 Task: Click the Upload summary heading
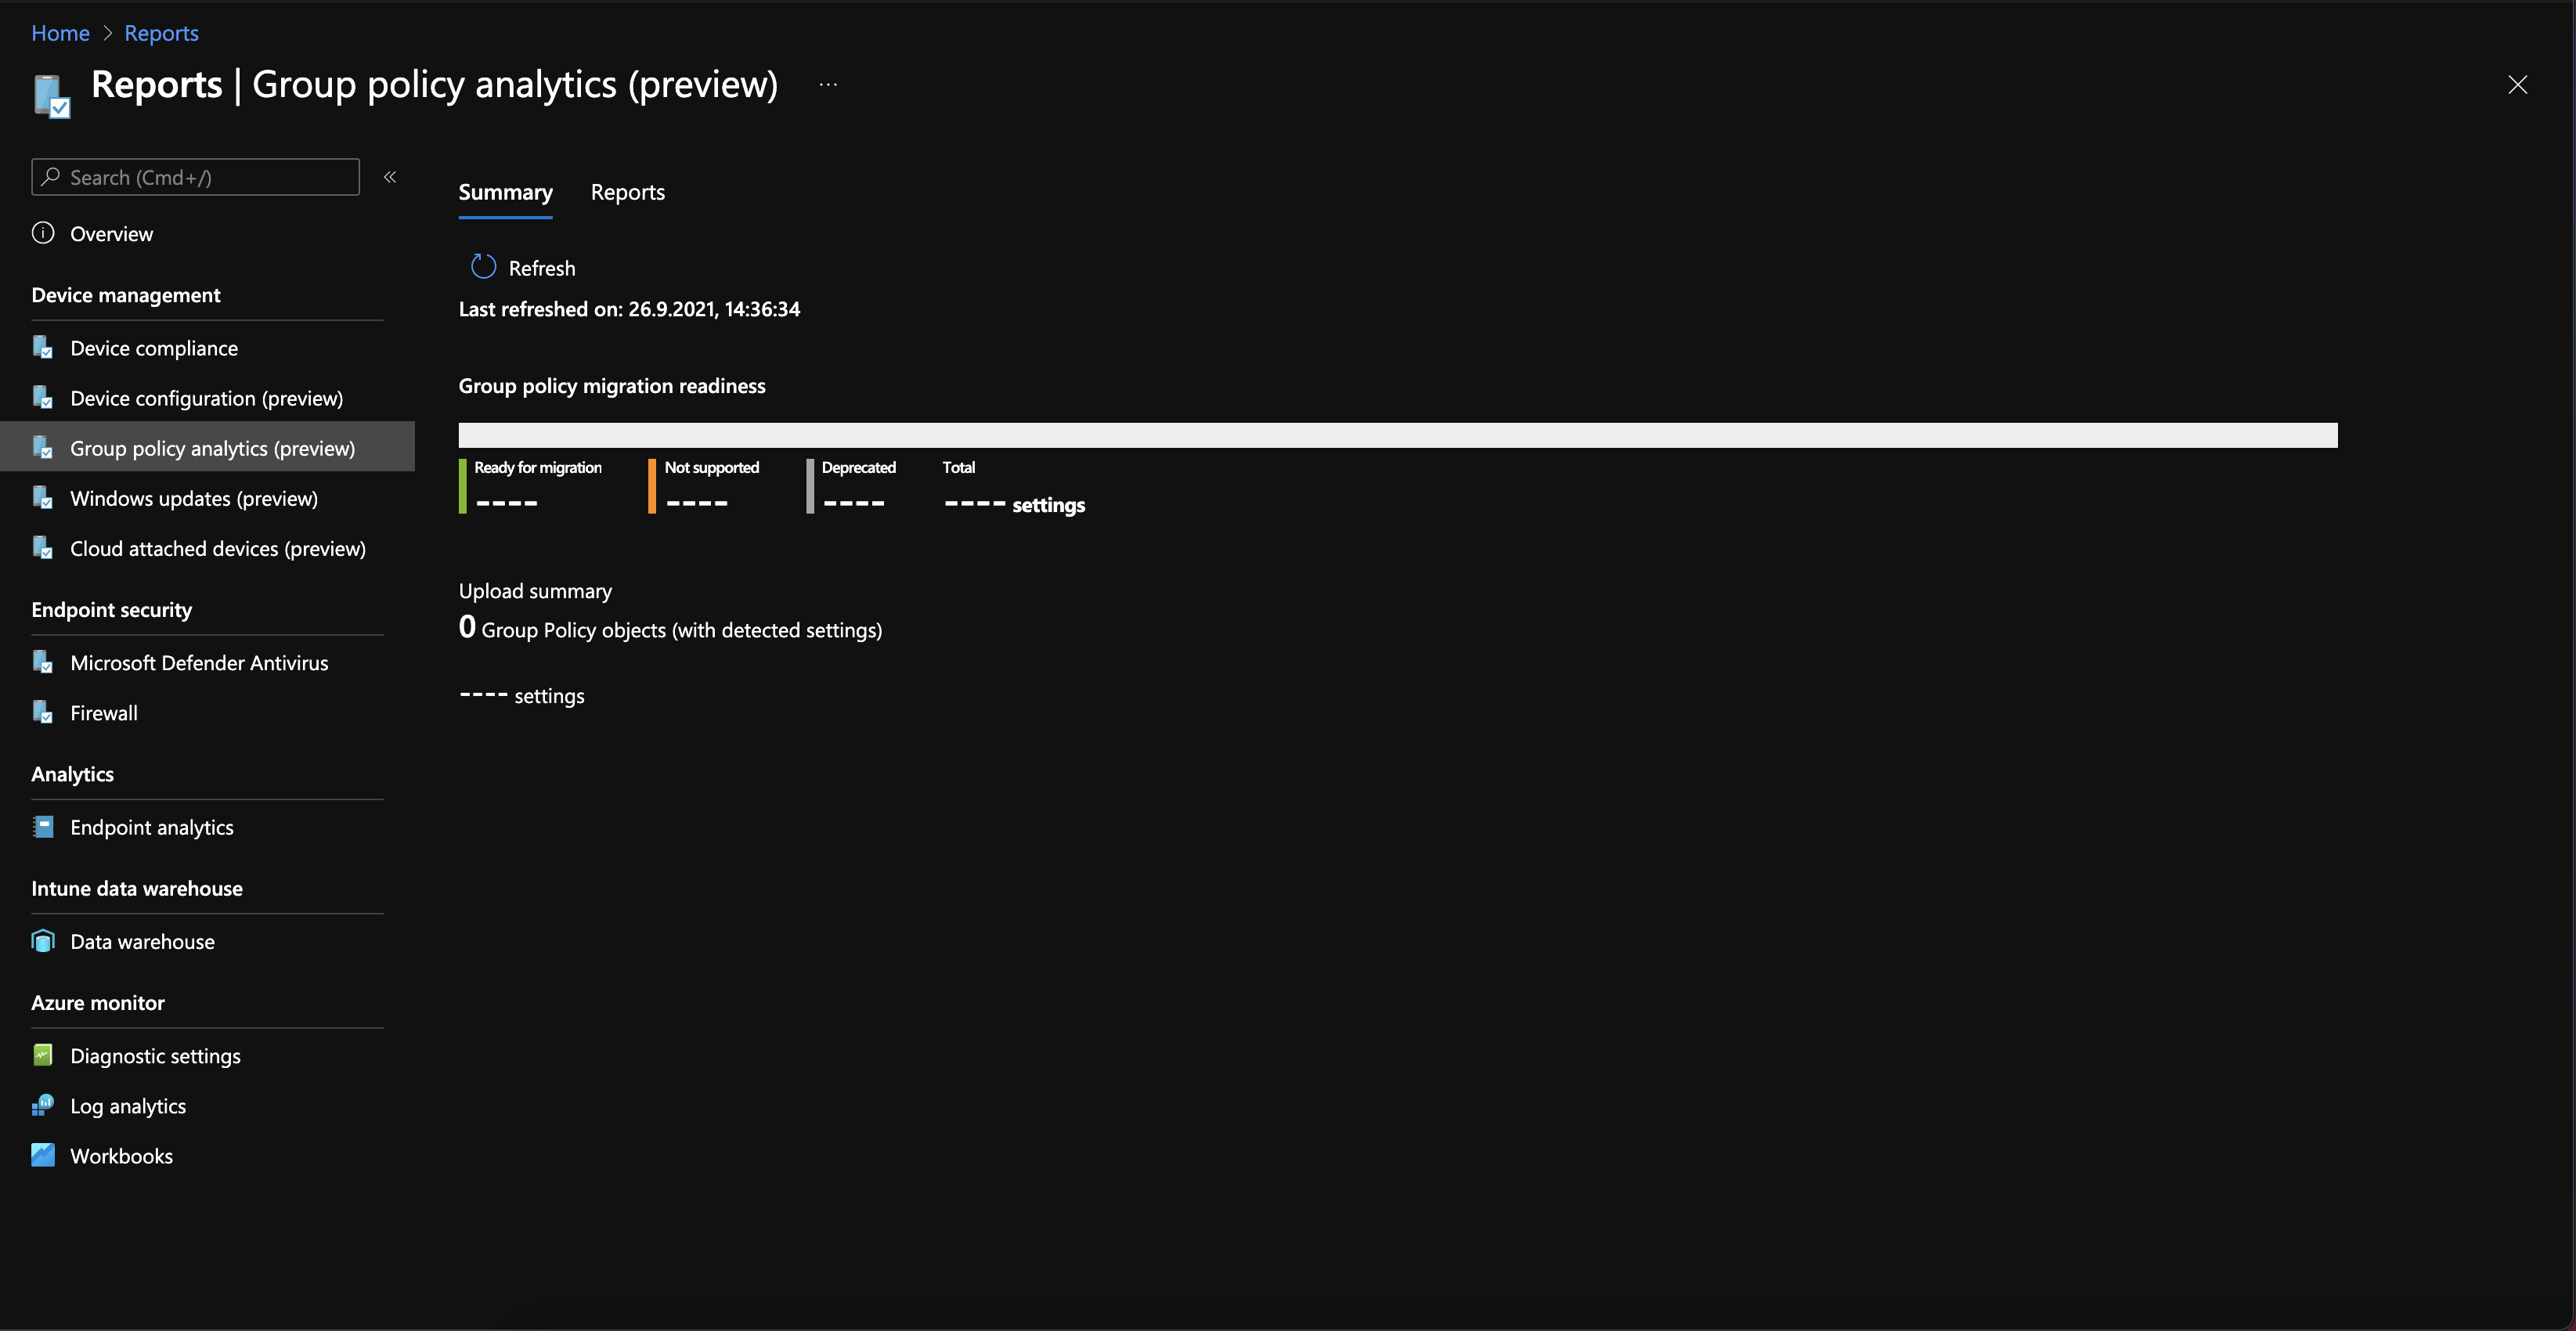[x=535, y=591]
